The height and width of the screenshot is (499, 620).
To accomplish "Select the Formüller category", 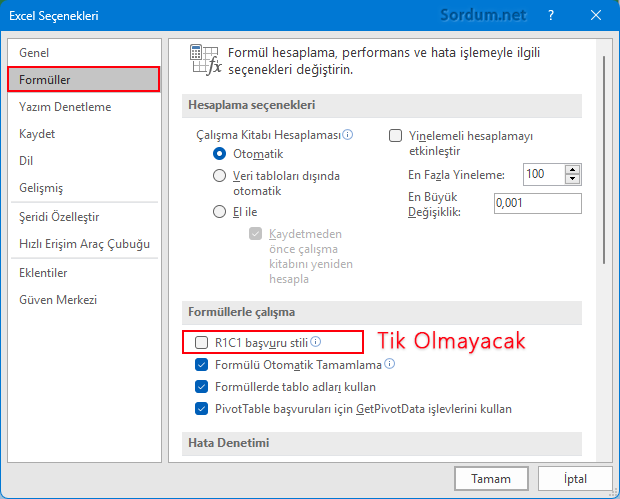I will (84, 79).
